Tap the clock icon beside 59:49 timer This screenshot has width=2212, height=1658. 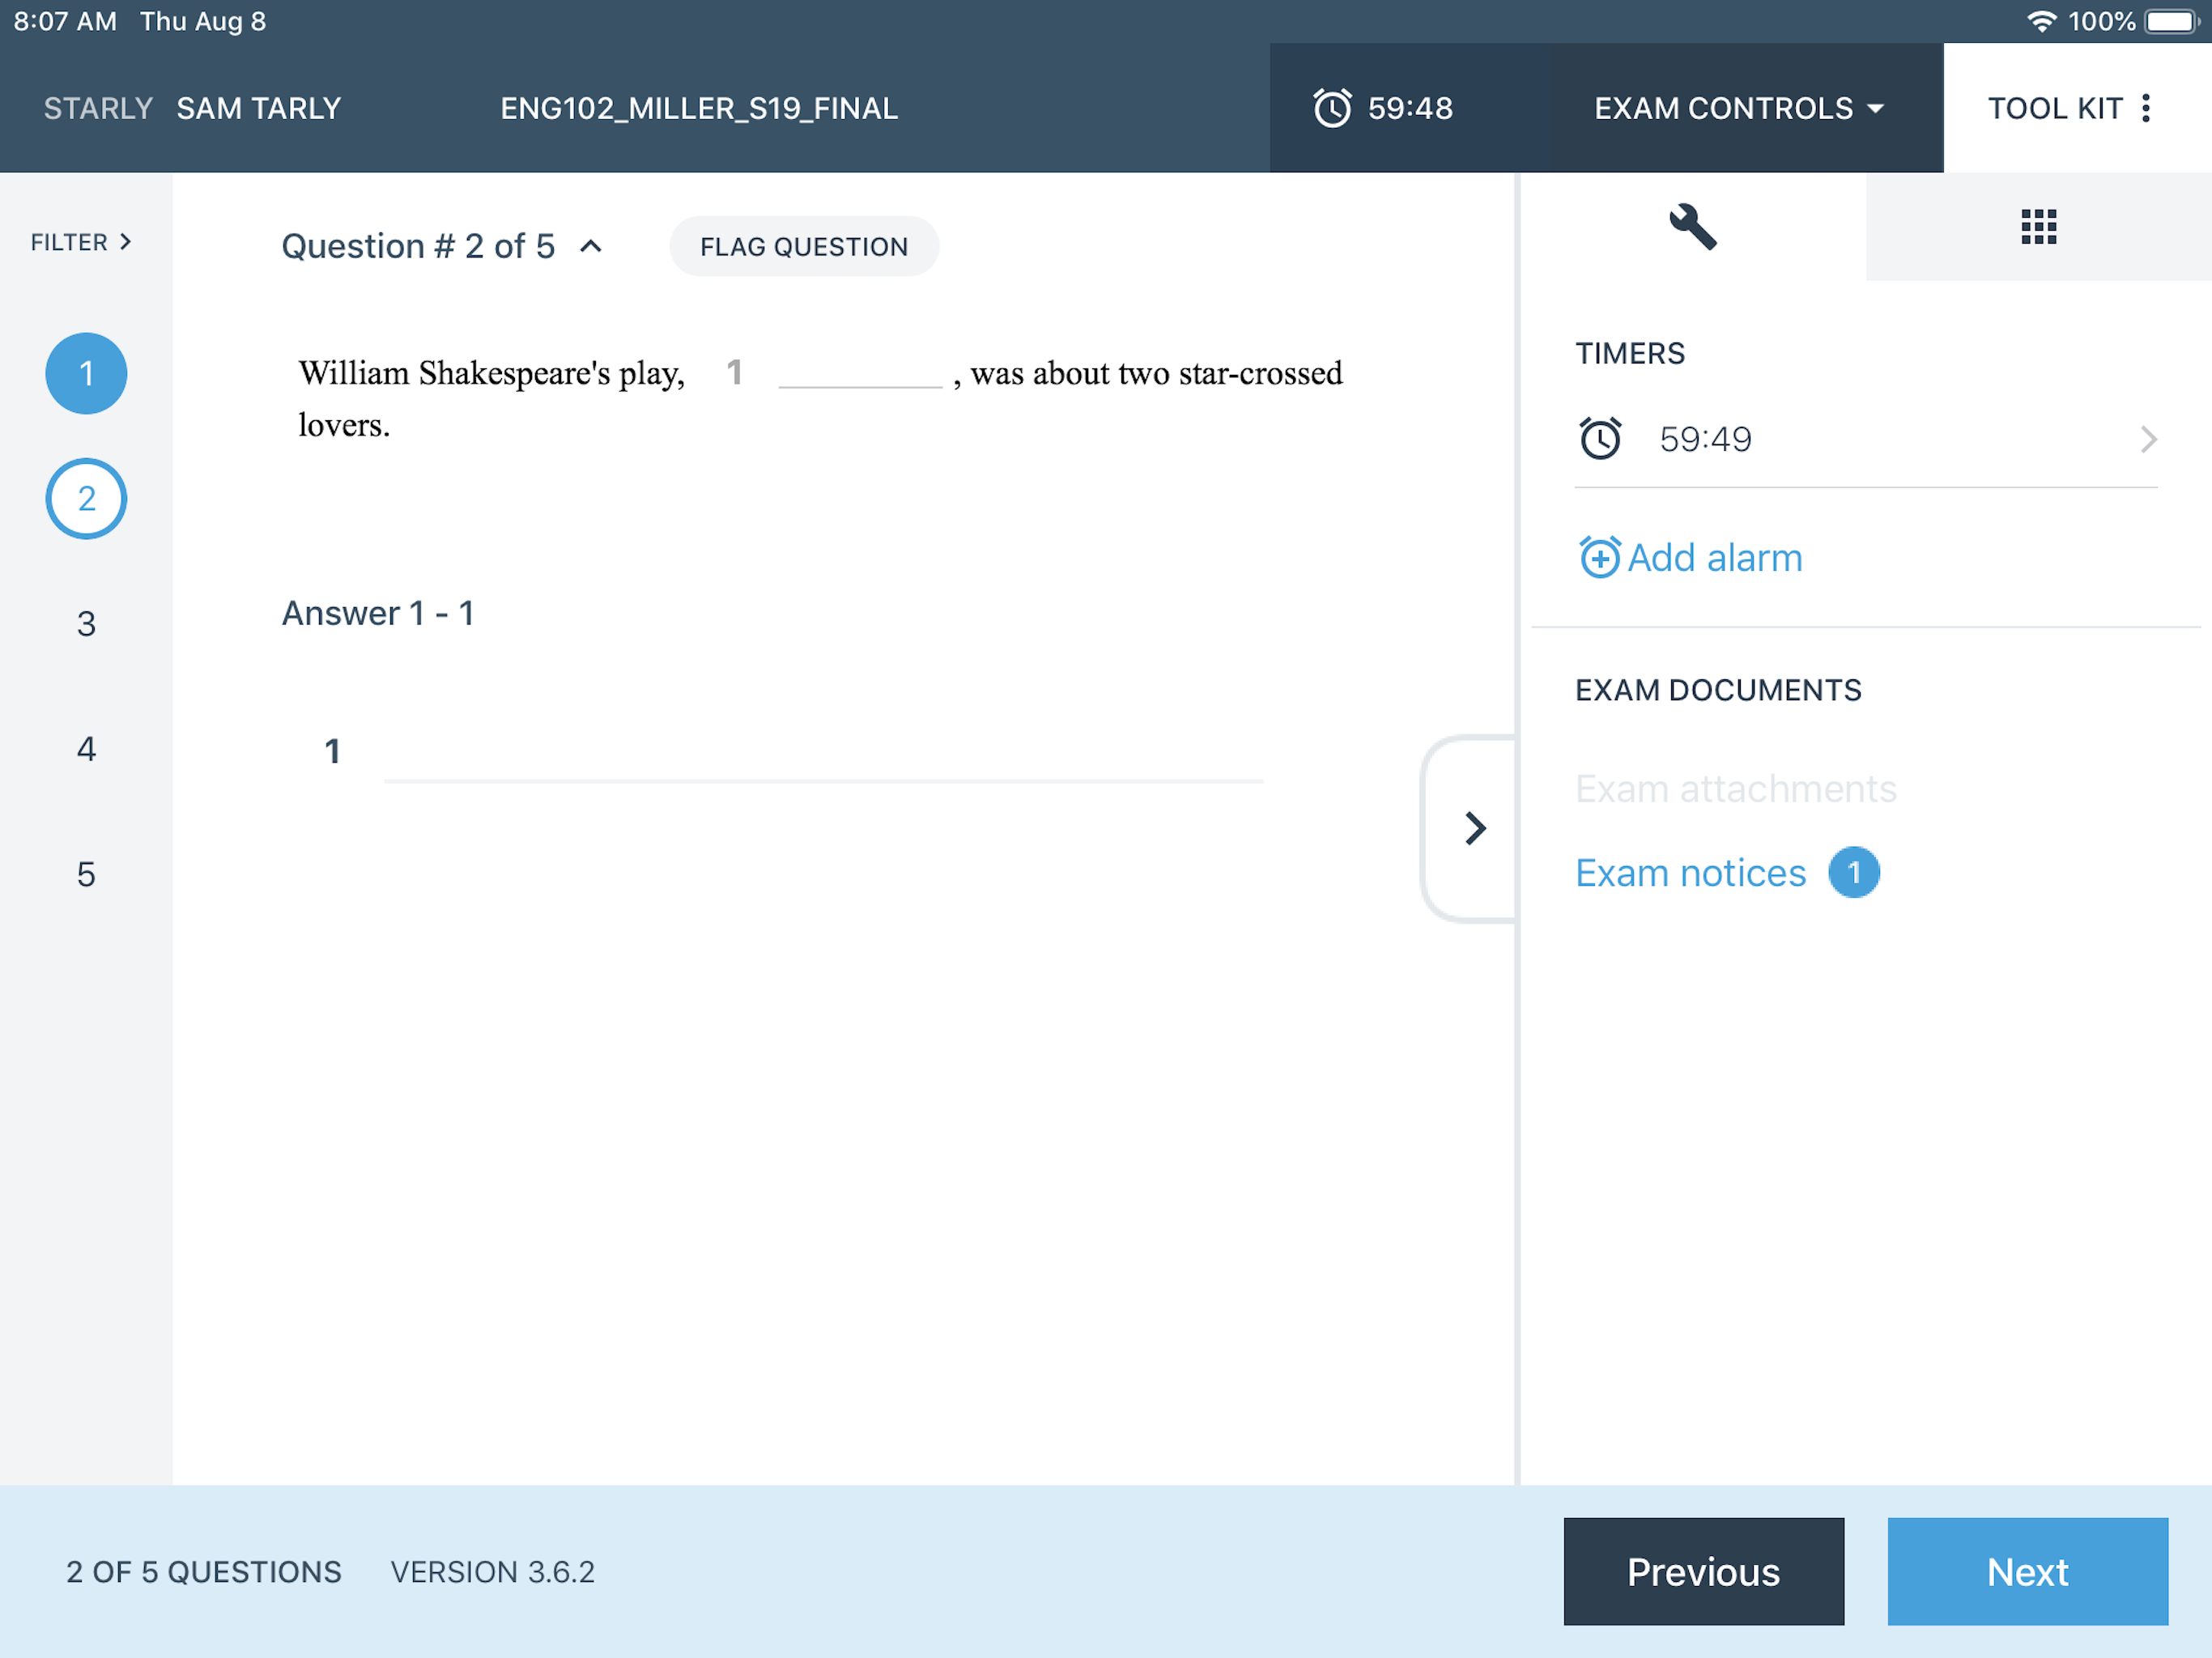tap(1600, 439)
